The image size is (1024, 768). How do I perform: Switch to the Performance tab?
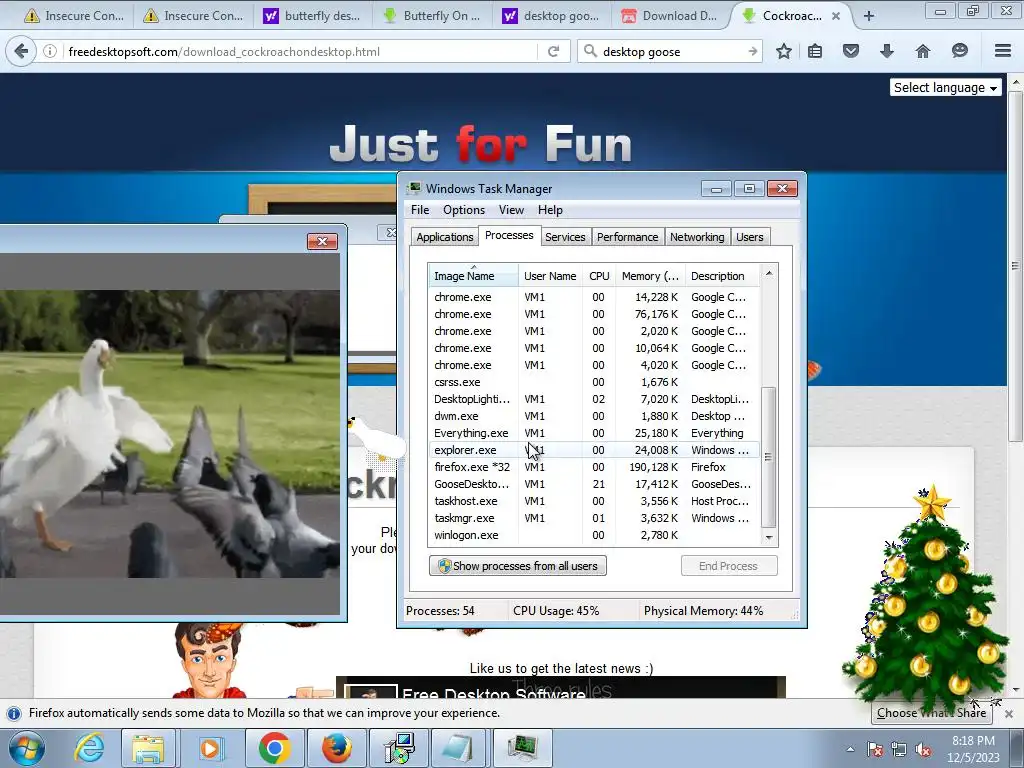point(628,237)
